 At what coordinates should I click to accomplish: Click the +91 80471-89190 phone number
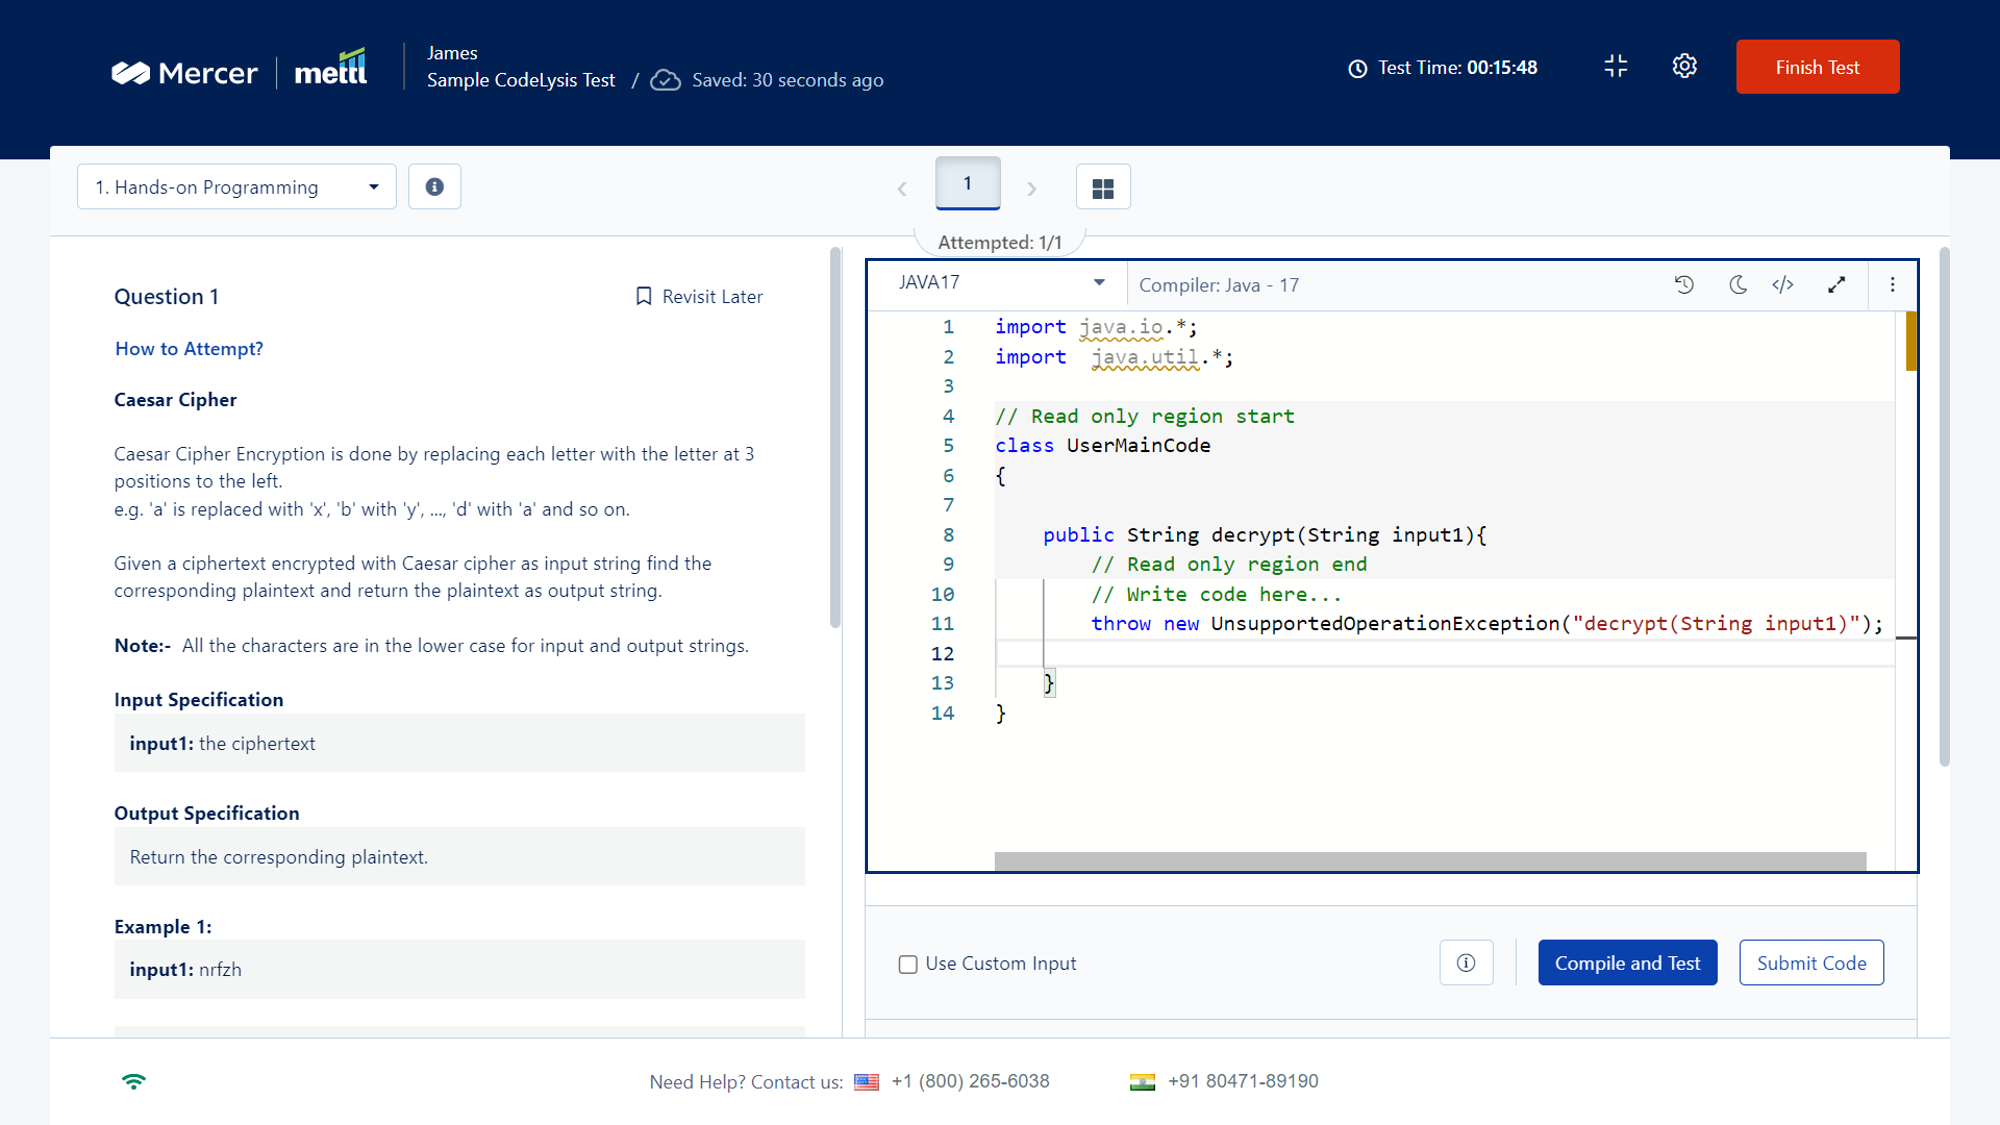click(x=1243, y=1081)
